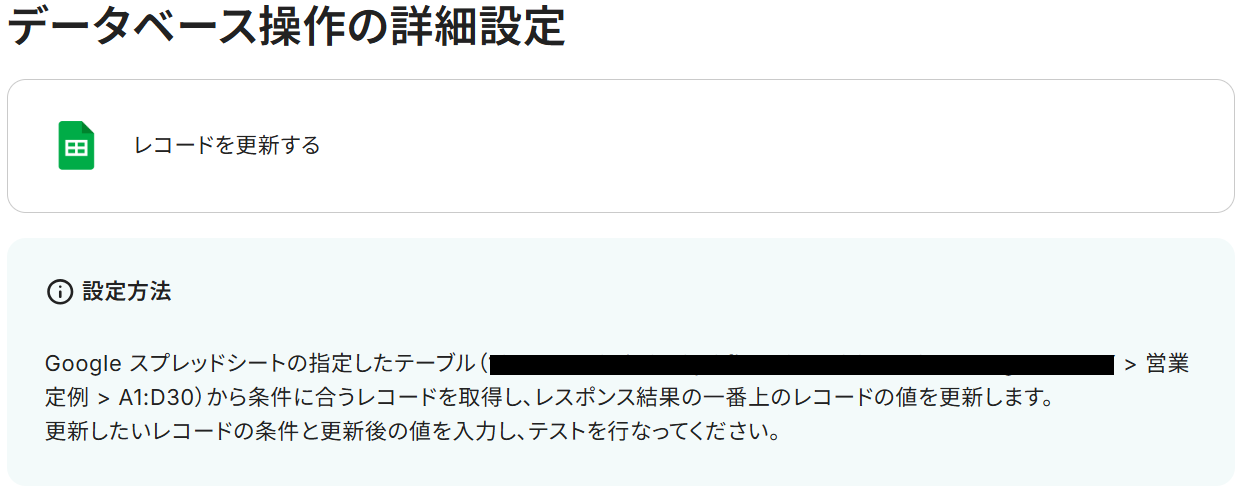This screenshot has width=1241, height=492.
Task: Click the phrase 条件に合うレコードを取得し
Action: 377,398
